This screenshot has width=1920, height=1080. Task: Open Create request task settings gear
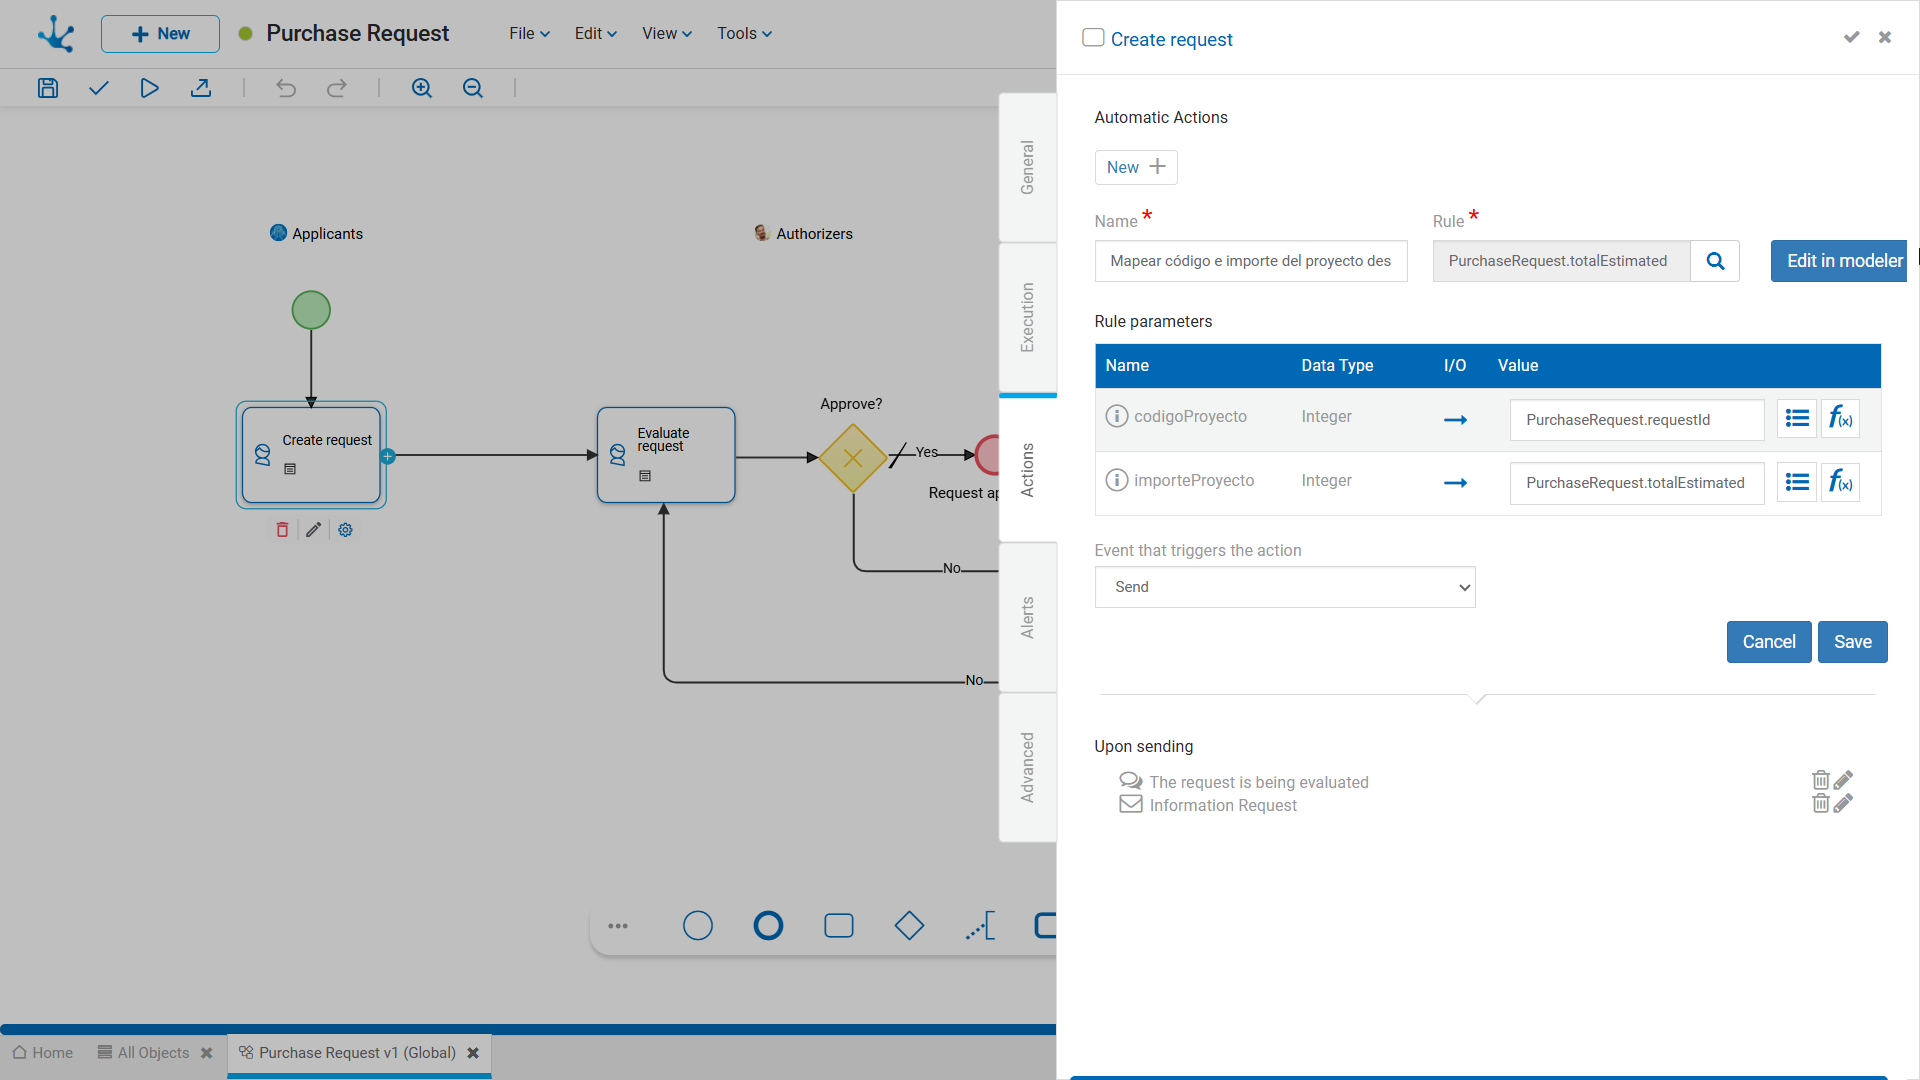(x=345, y=530)
